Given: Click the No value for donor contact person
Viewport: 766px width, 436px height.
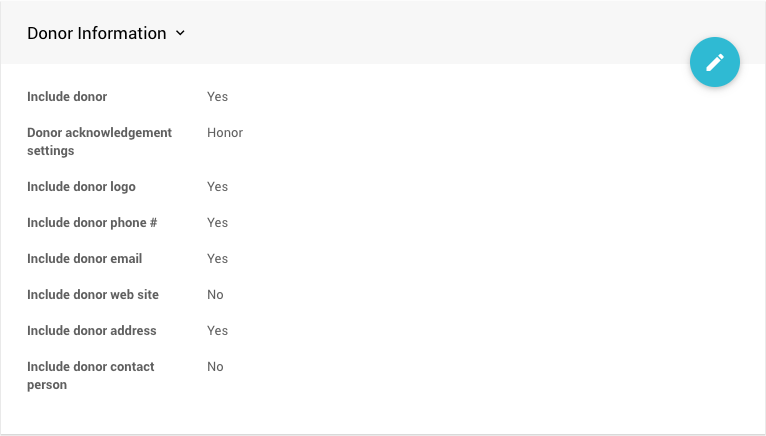Looking at the screenshot, I should point(215,367).
